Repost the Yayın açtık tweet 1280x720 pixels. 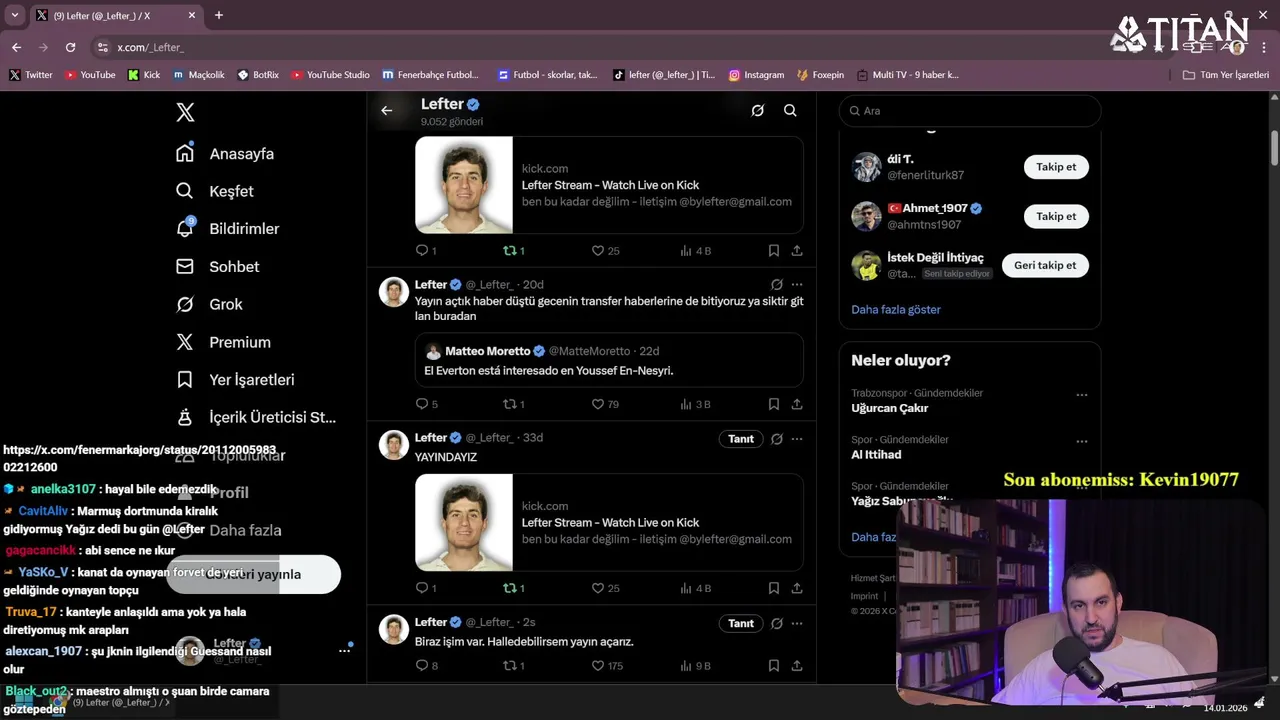[x=513, y=404]
